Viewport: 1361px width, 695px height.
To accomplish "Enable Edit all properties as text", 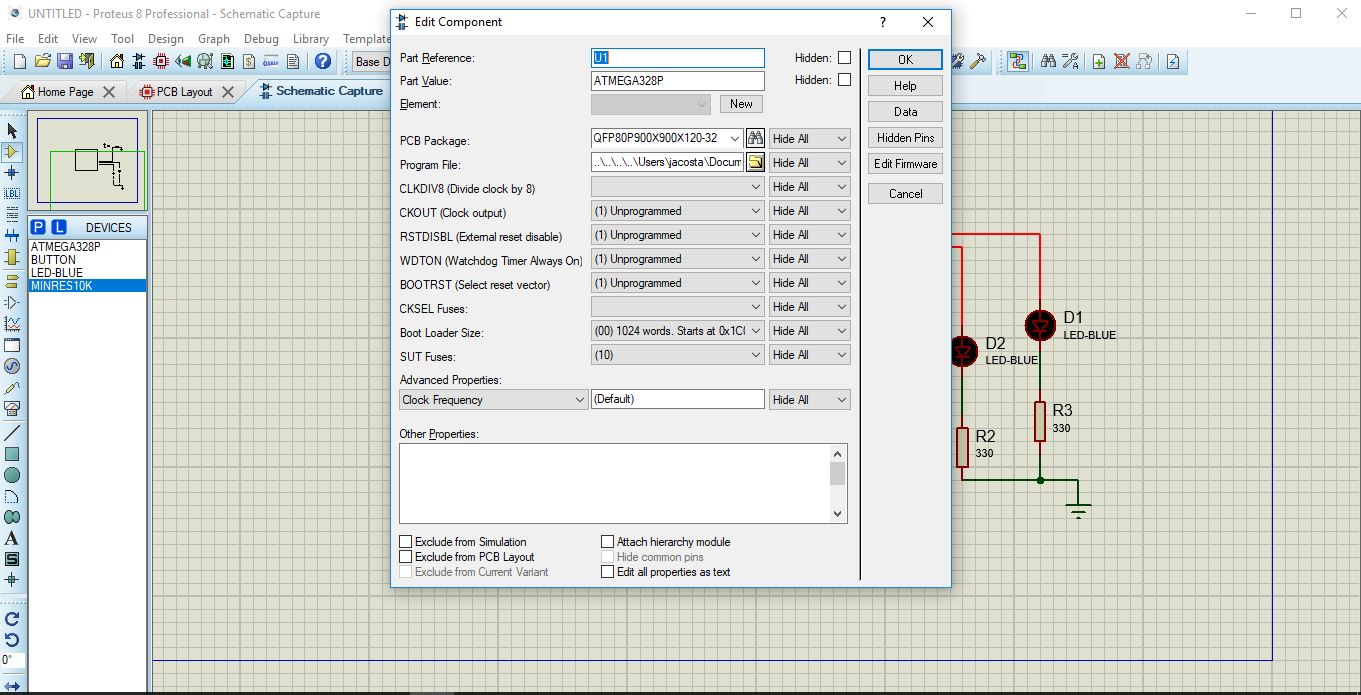I will 607,572.
